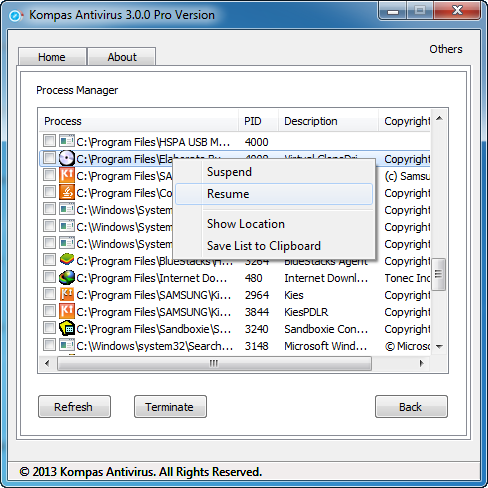The image size is (488, 488).
Task: Select C:\Windows\system32\Search... process path
Action: (154, 346)
